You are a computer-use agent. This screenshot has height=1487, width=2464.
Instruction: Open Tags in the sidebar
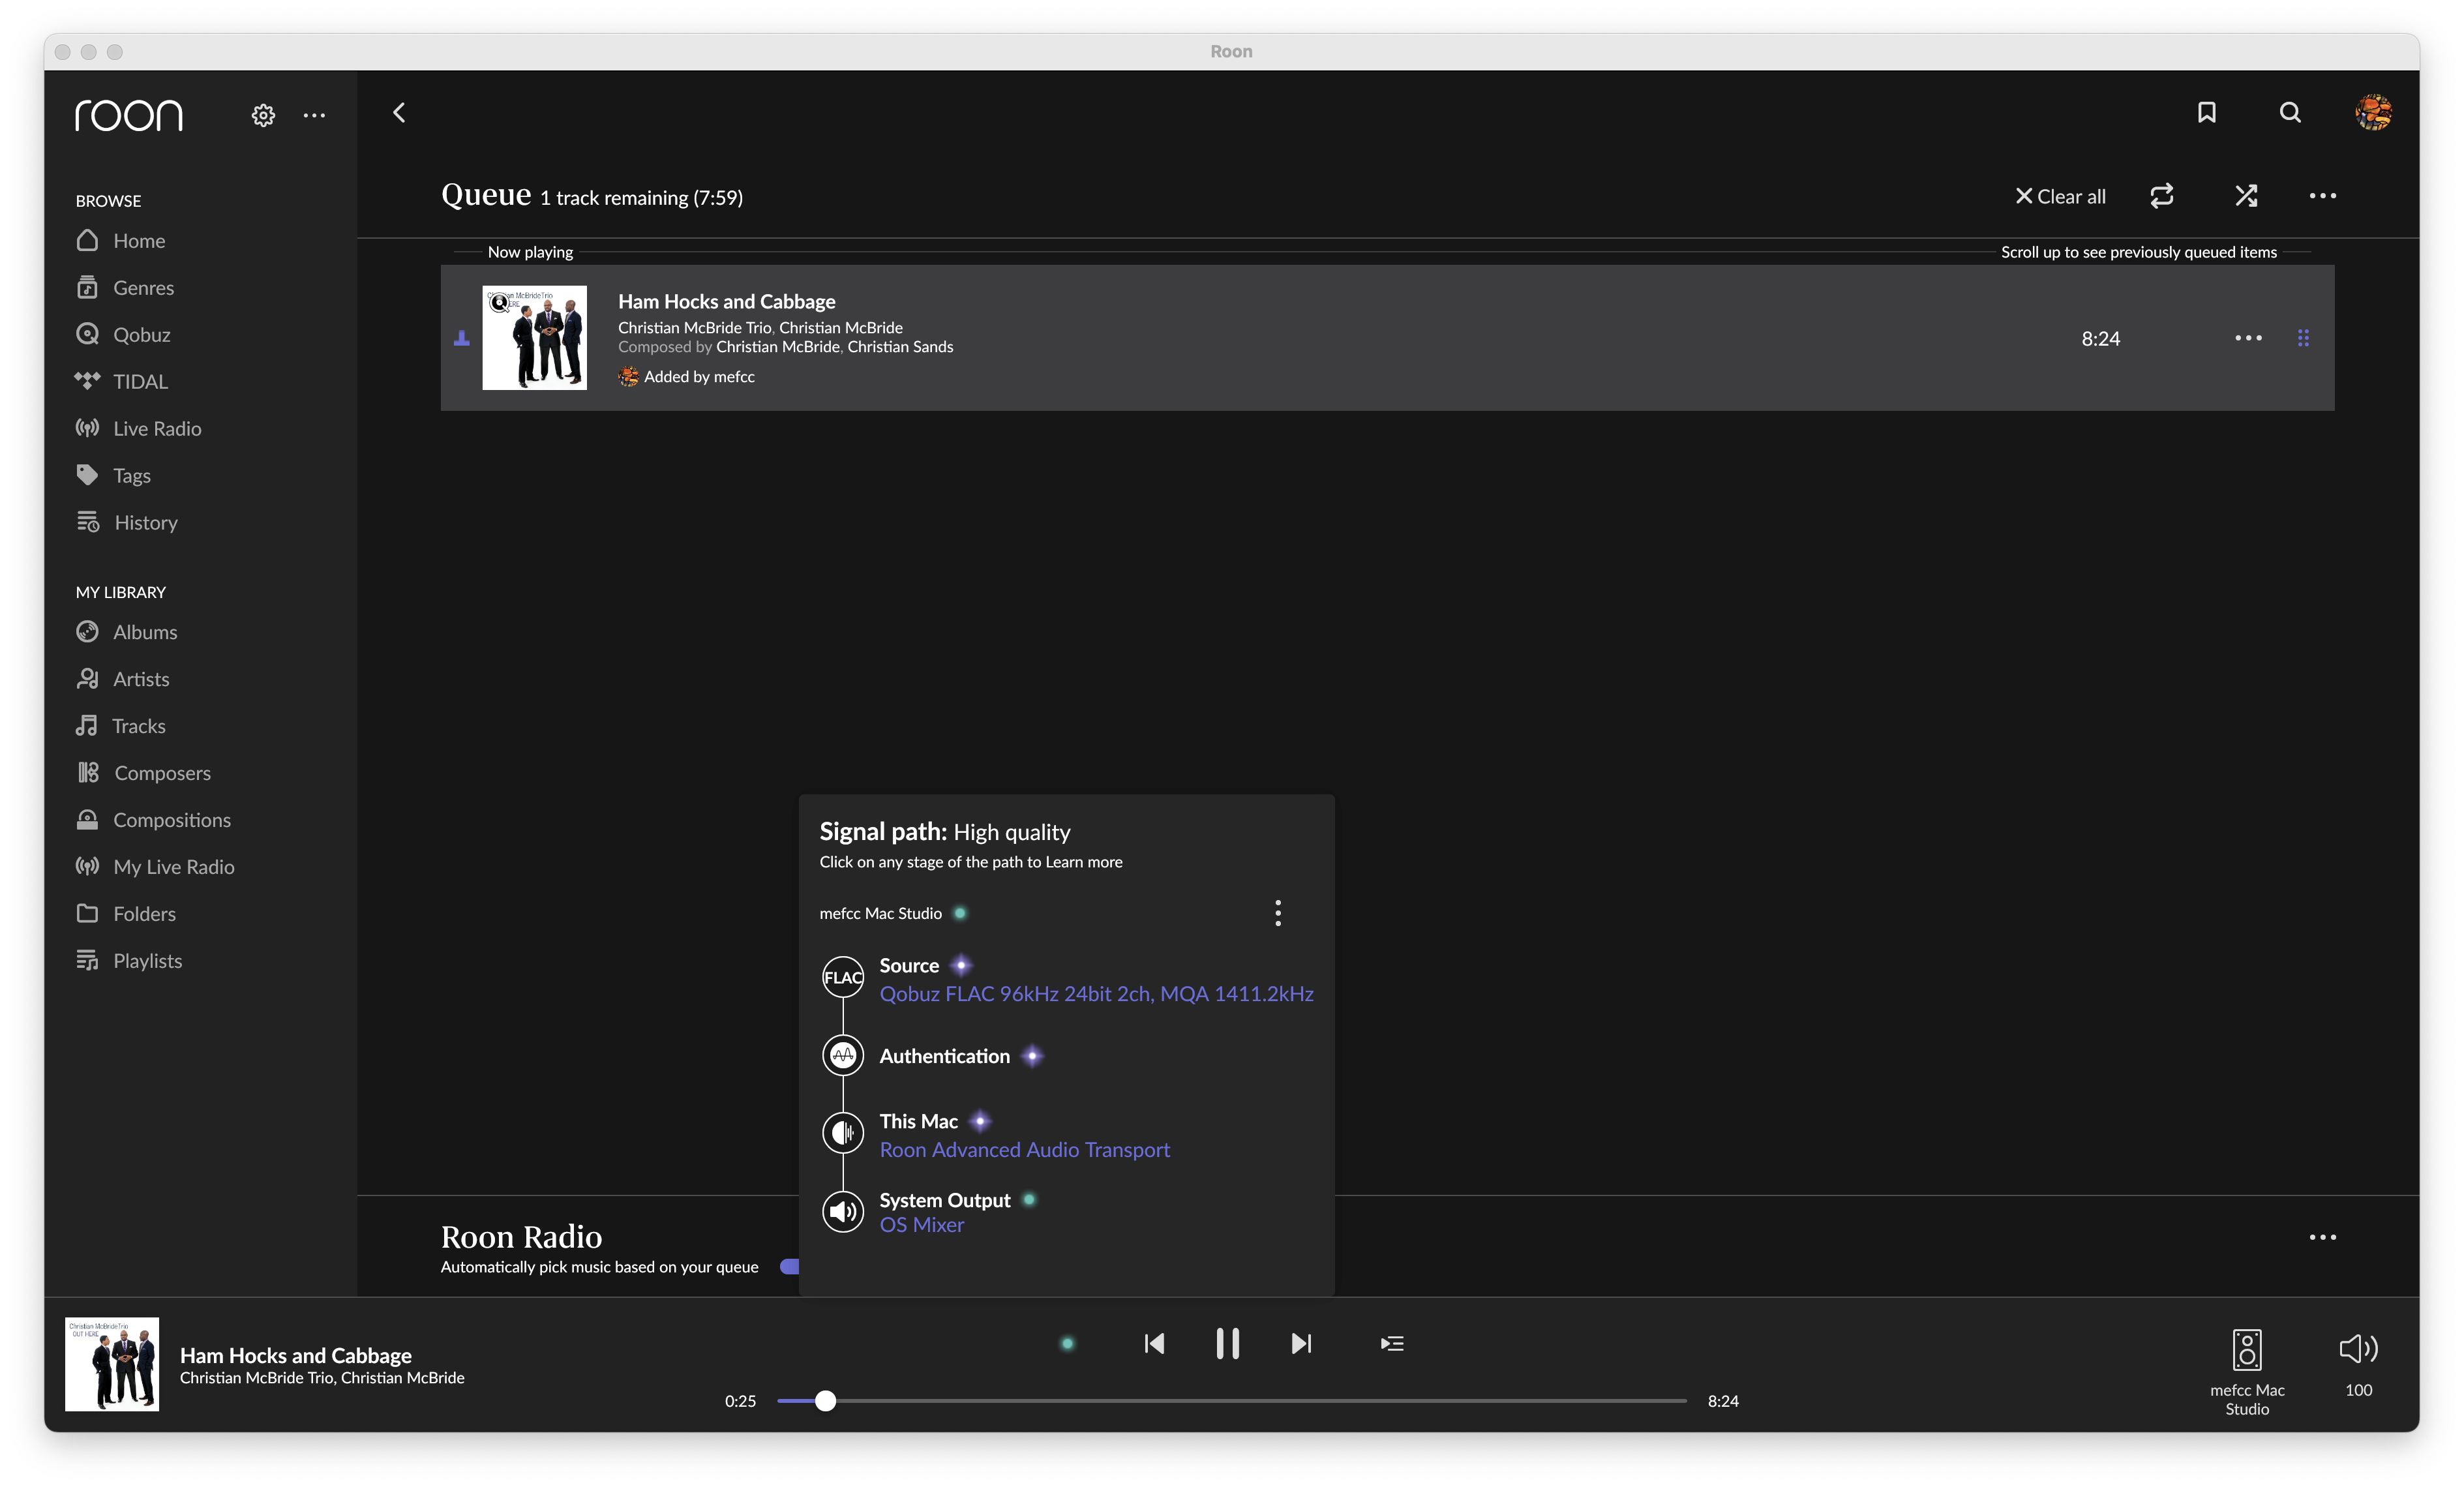[x=113, y=476]
